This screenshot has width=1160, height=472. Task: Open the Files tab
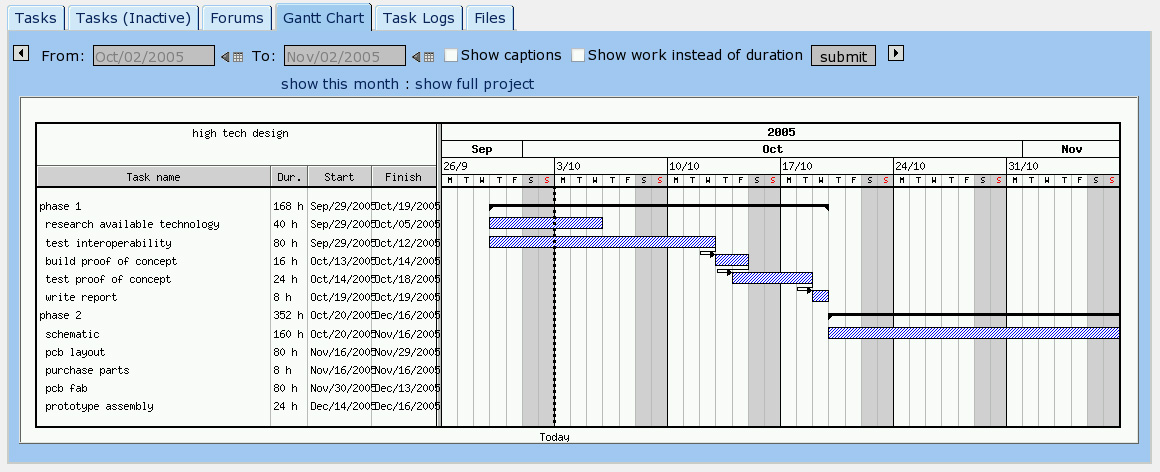[x=490, y=18]
